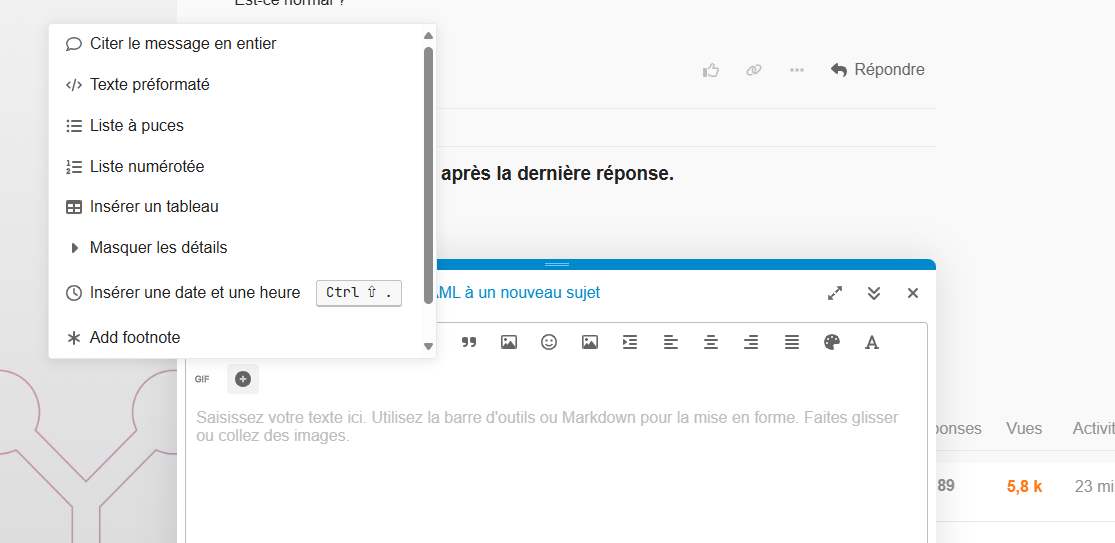Click the align left toolbar icon

tap(671, 342)
